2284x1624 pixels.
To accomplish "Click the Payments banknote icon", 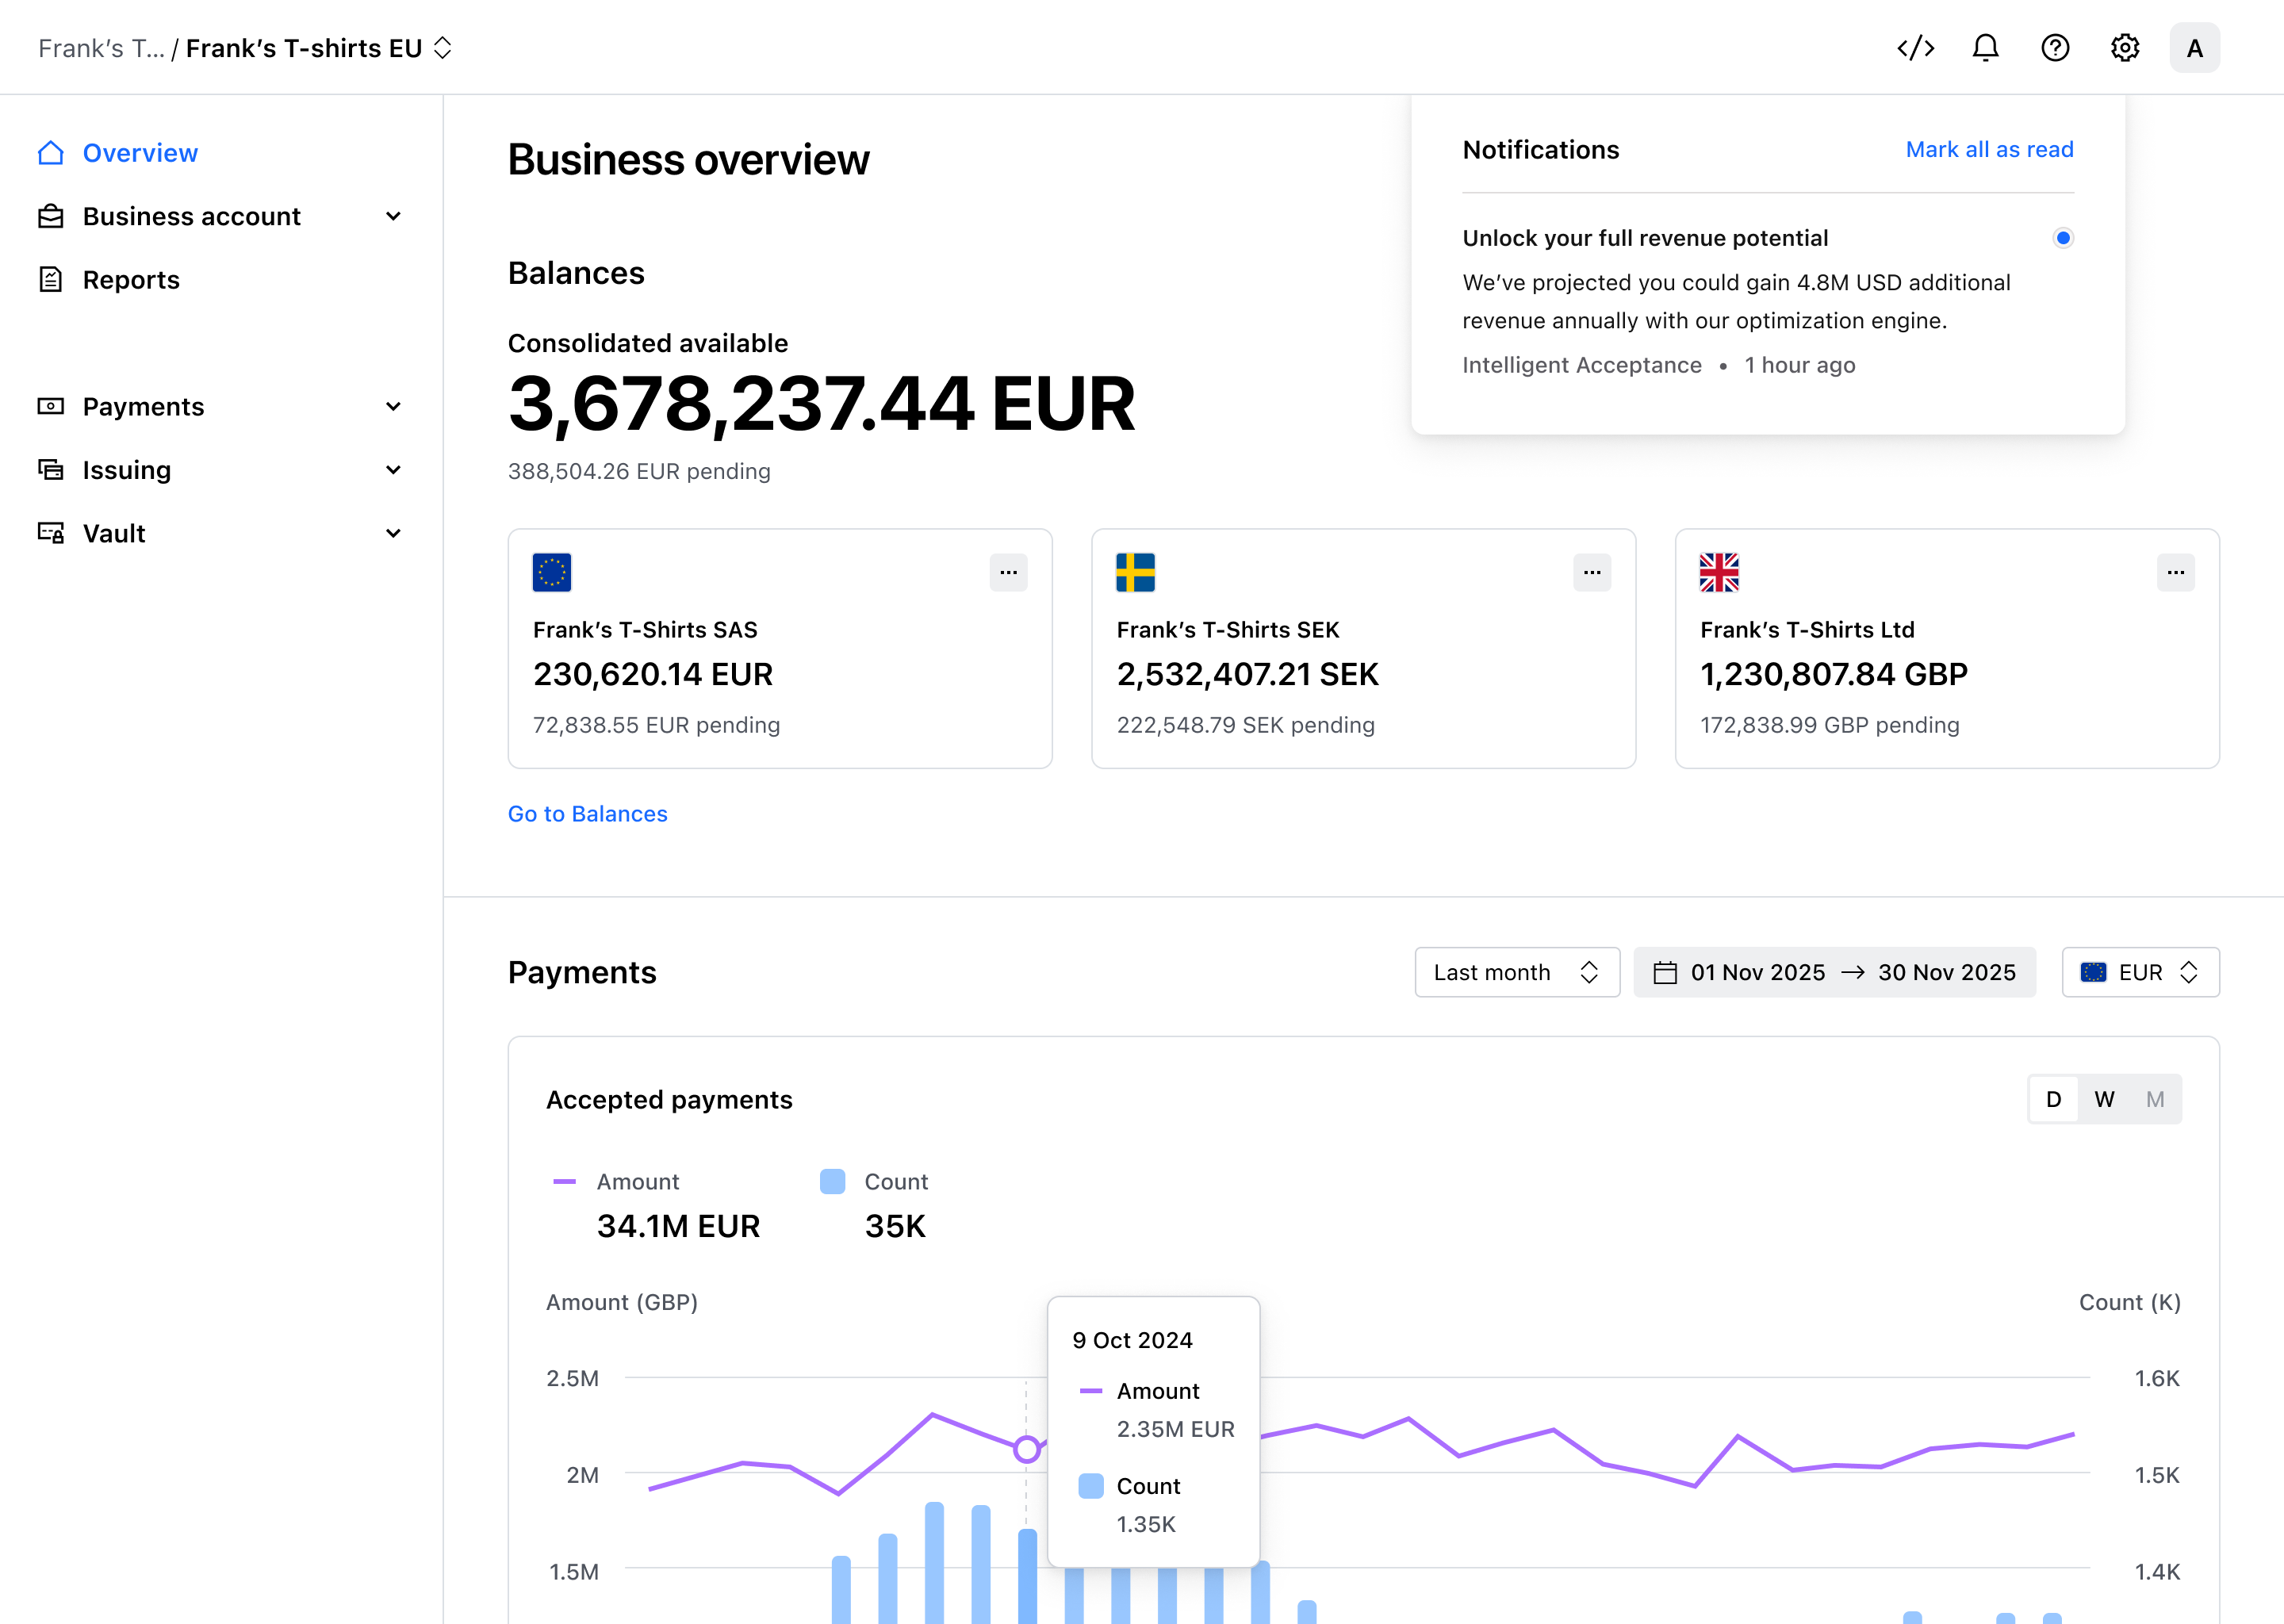I will (x=51, y=406).
